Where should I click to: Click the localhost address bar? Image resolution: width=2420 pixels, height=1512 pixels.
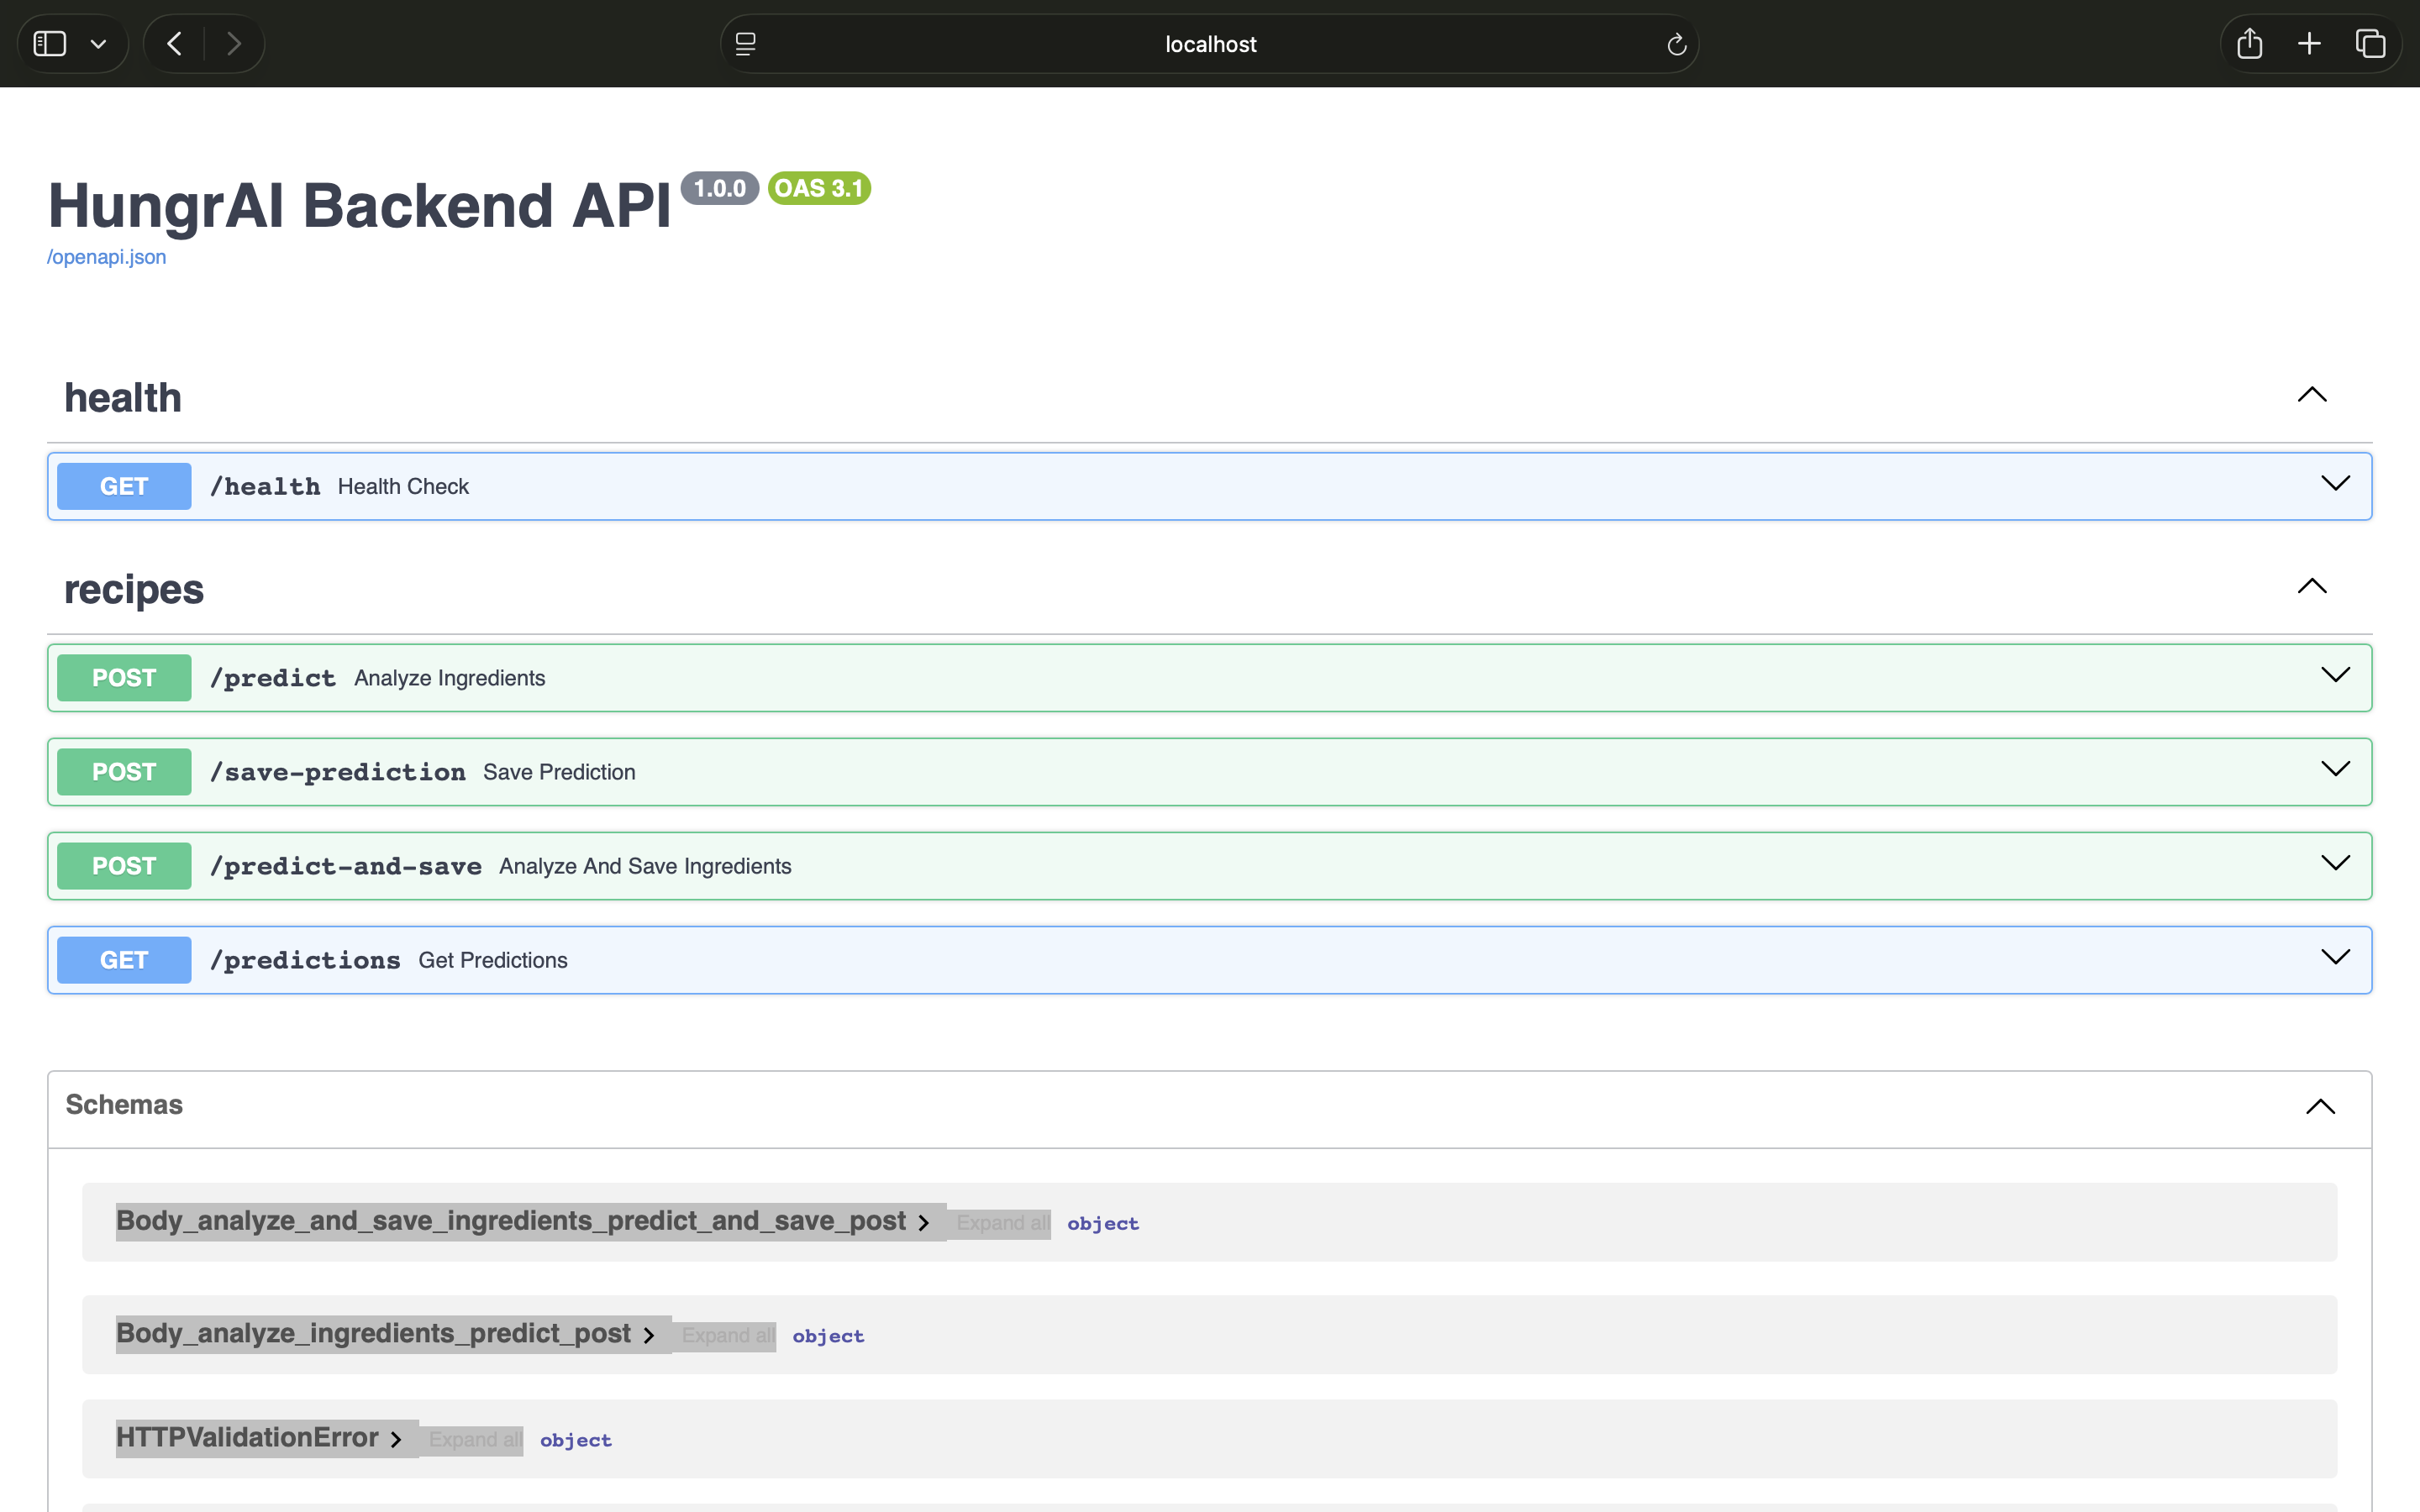click(1210, 44)
